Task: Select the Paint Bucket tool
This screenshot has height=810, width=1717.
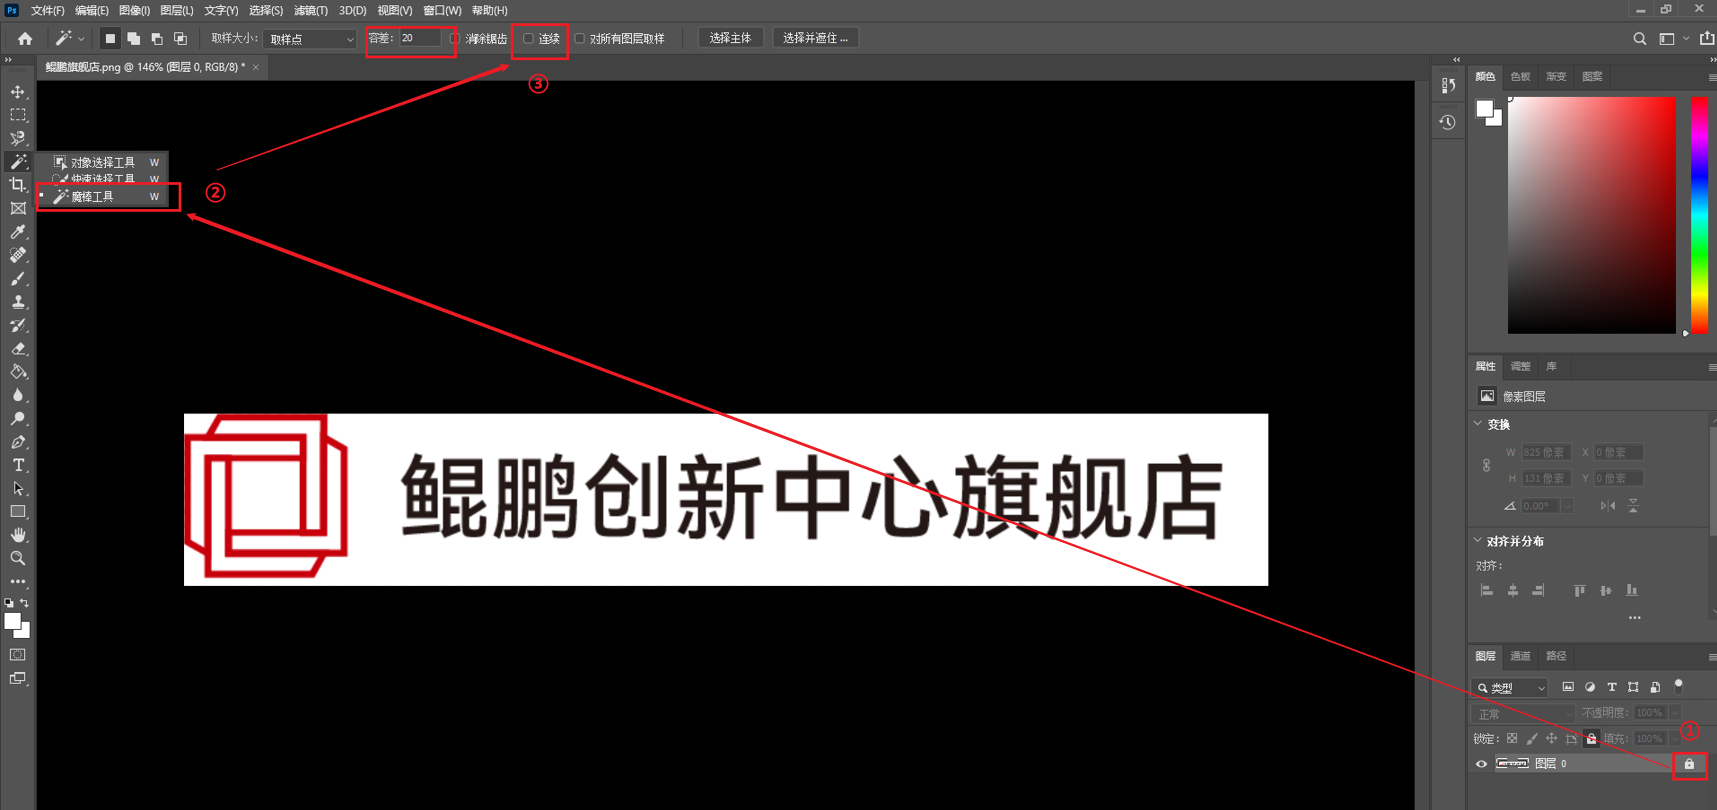Action: (18, 372)
